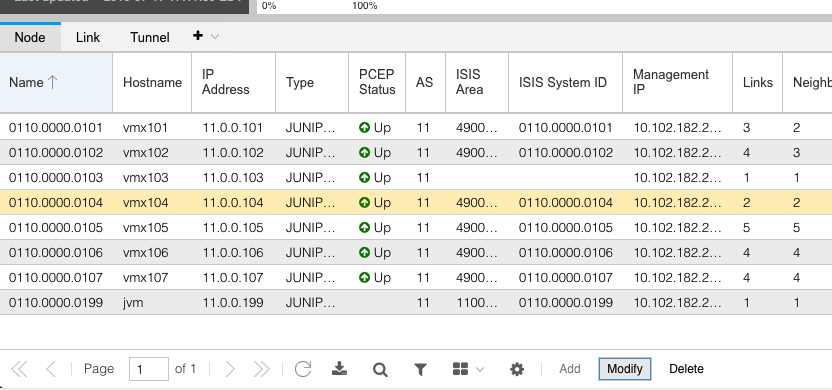
Task: Click hostname jvm cell
Action: pyautogui.click(x=152, y=302)
